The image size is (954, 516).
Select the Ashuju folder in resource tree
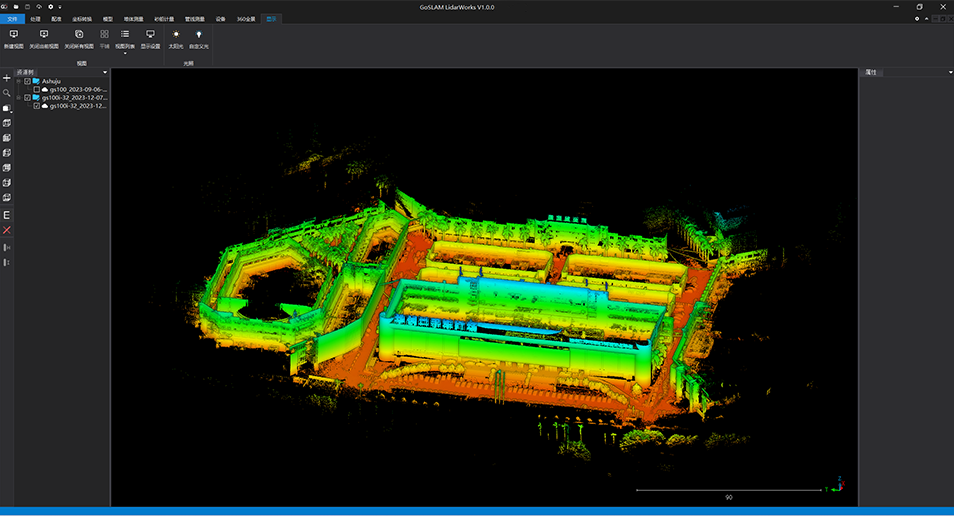click(51, 82)
